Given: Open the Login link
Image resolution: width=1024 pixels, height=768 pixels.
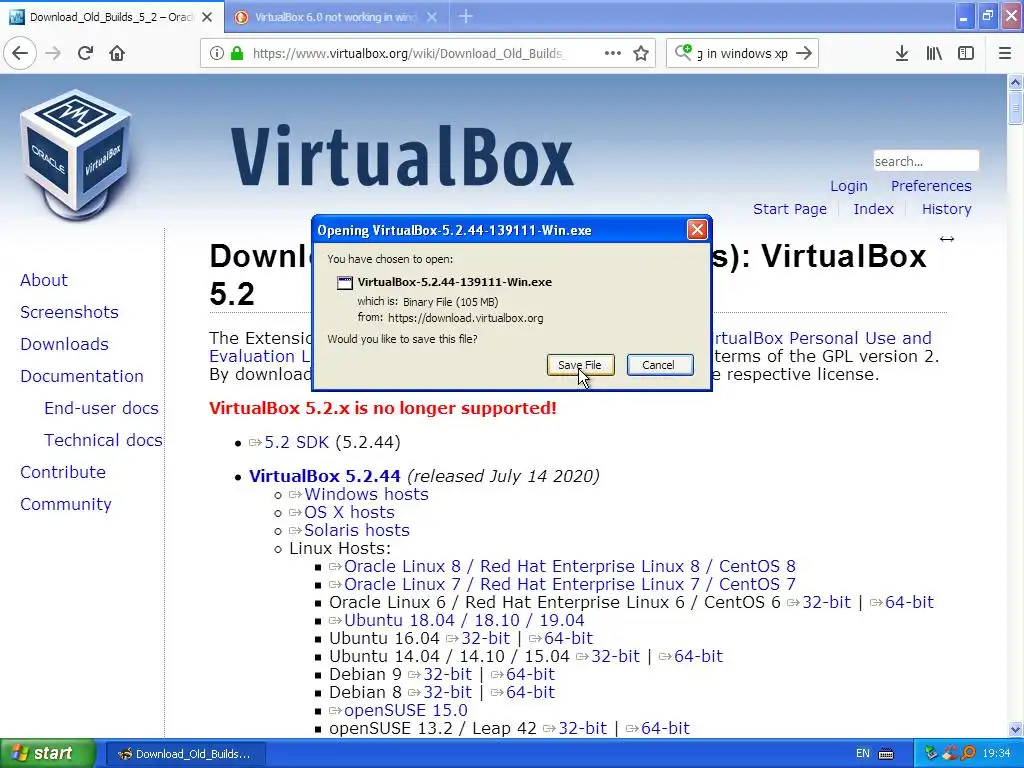Looking at the screenshot, I should (849, 186).
